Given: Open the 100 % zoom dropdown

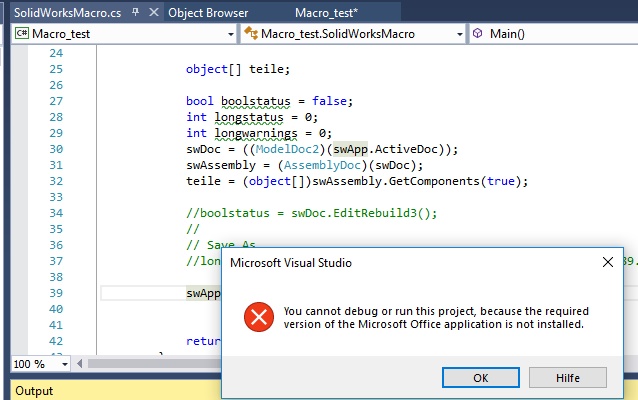Looking at the screenshot, I should [x=65, y=364].
